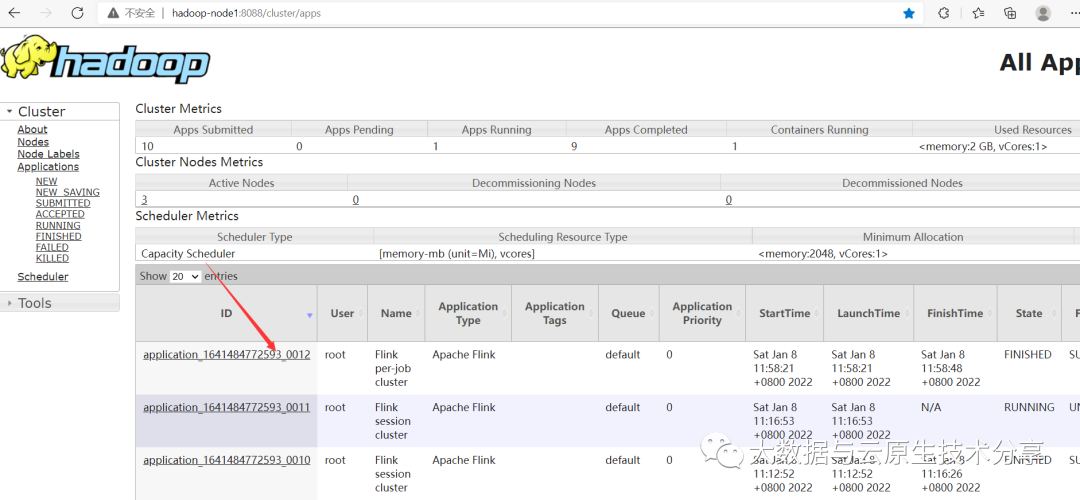Image resolution: width=1080 pixels, height=500 pixels.
Task: Open the Scheduler sidebar link
Action: (43, 276)
